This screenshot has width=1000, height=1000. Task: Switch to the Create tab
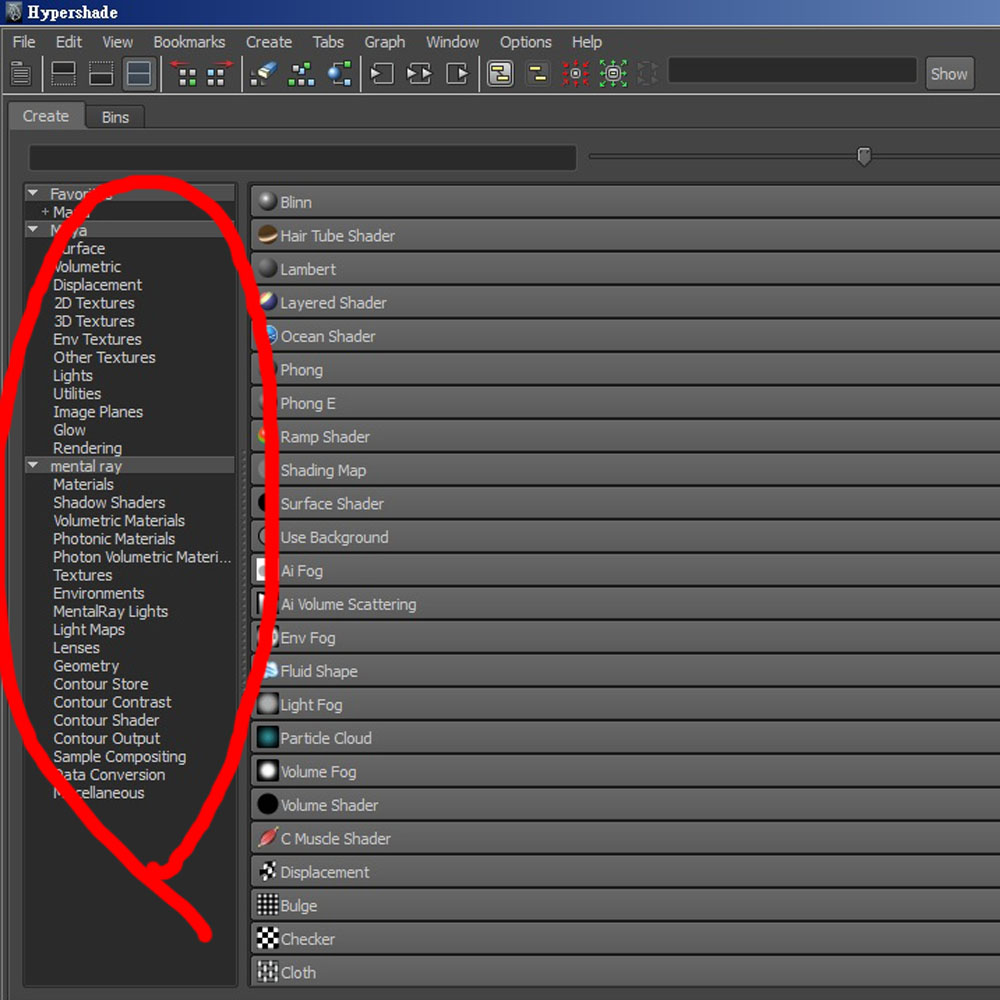(45, 116)
